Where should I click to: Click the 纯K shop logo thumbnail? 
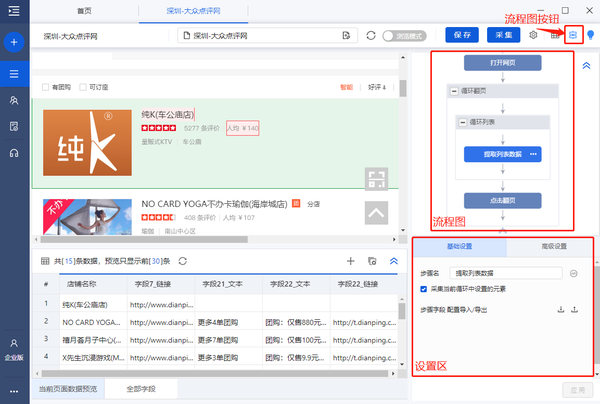tap(87, 143)
